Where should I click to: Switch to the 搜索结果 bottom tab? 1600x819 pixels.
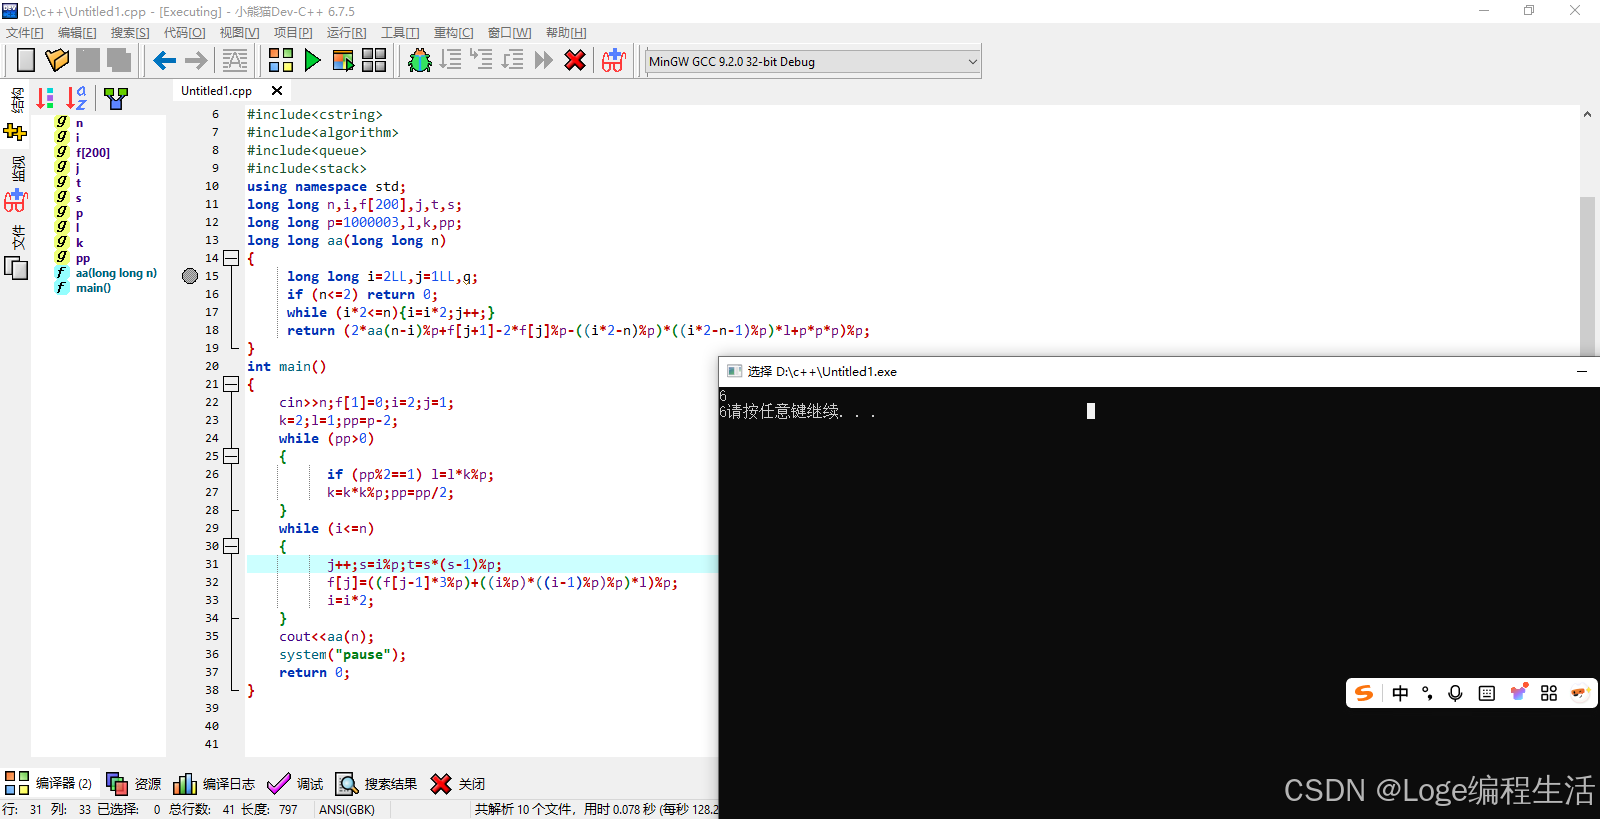tap(376, 783)
